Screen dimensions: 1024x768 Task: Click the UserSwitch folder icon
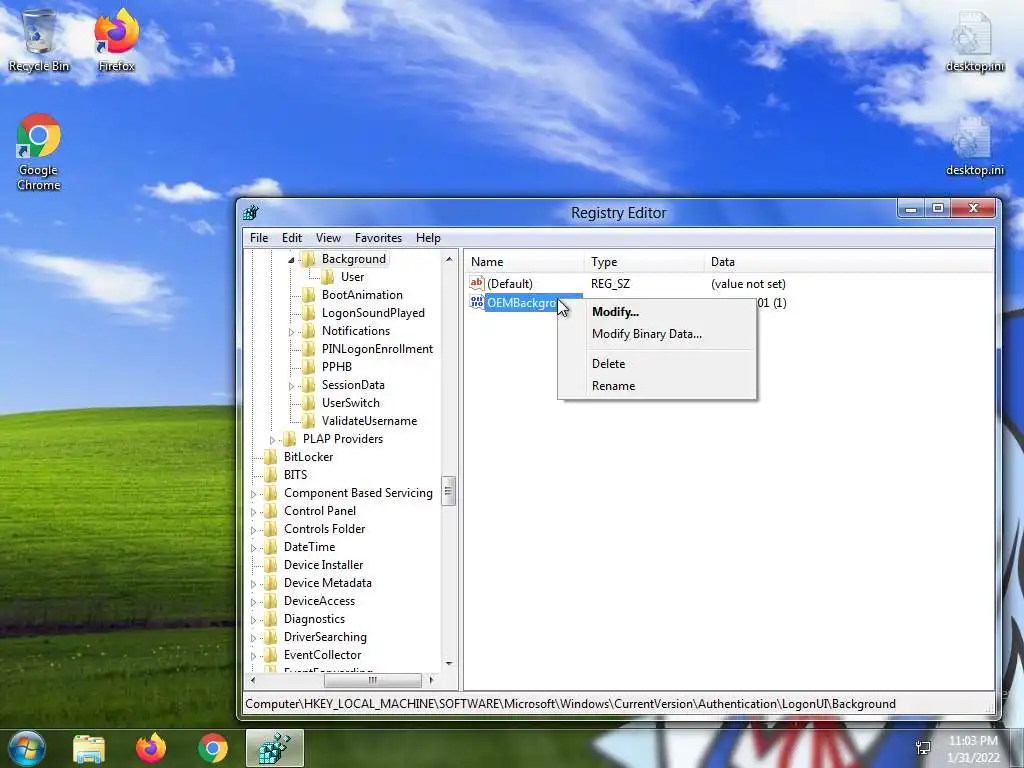tap(308, 402)
